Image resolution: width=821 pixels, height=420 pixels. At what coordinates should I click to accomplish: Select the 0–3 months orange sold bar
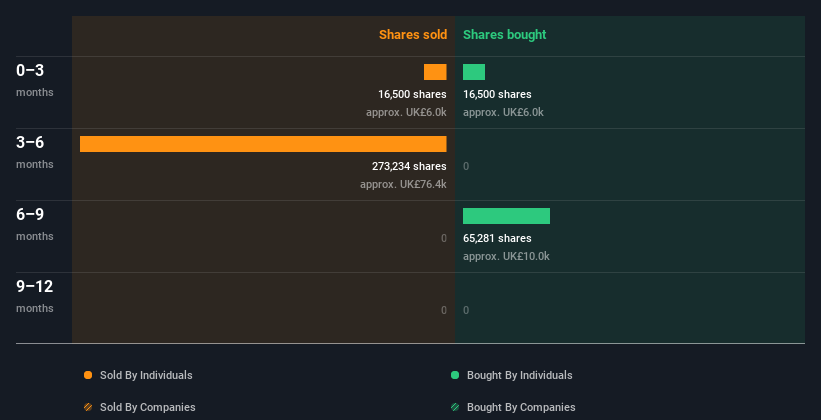pyautogui.click(x=435, y=72)
